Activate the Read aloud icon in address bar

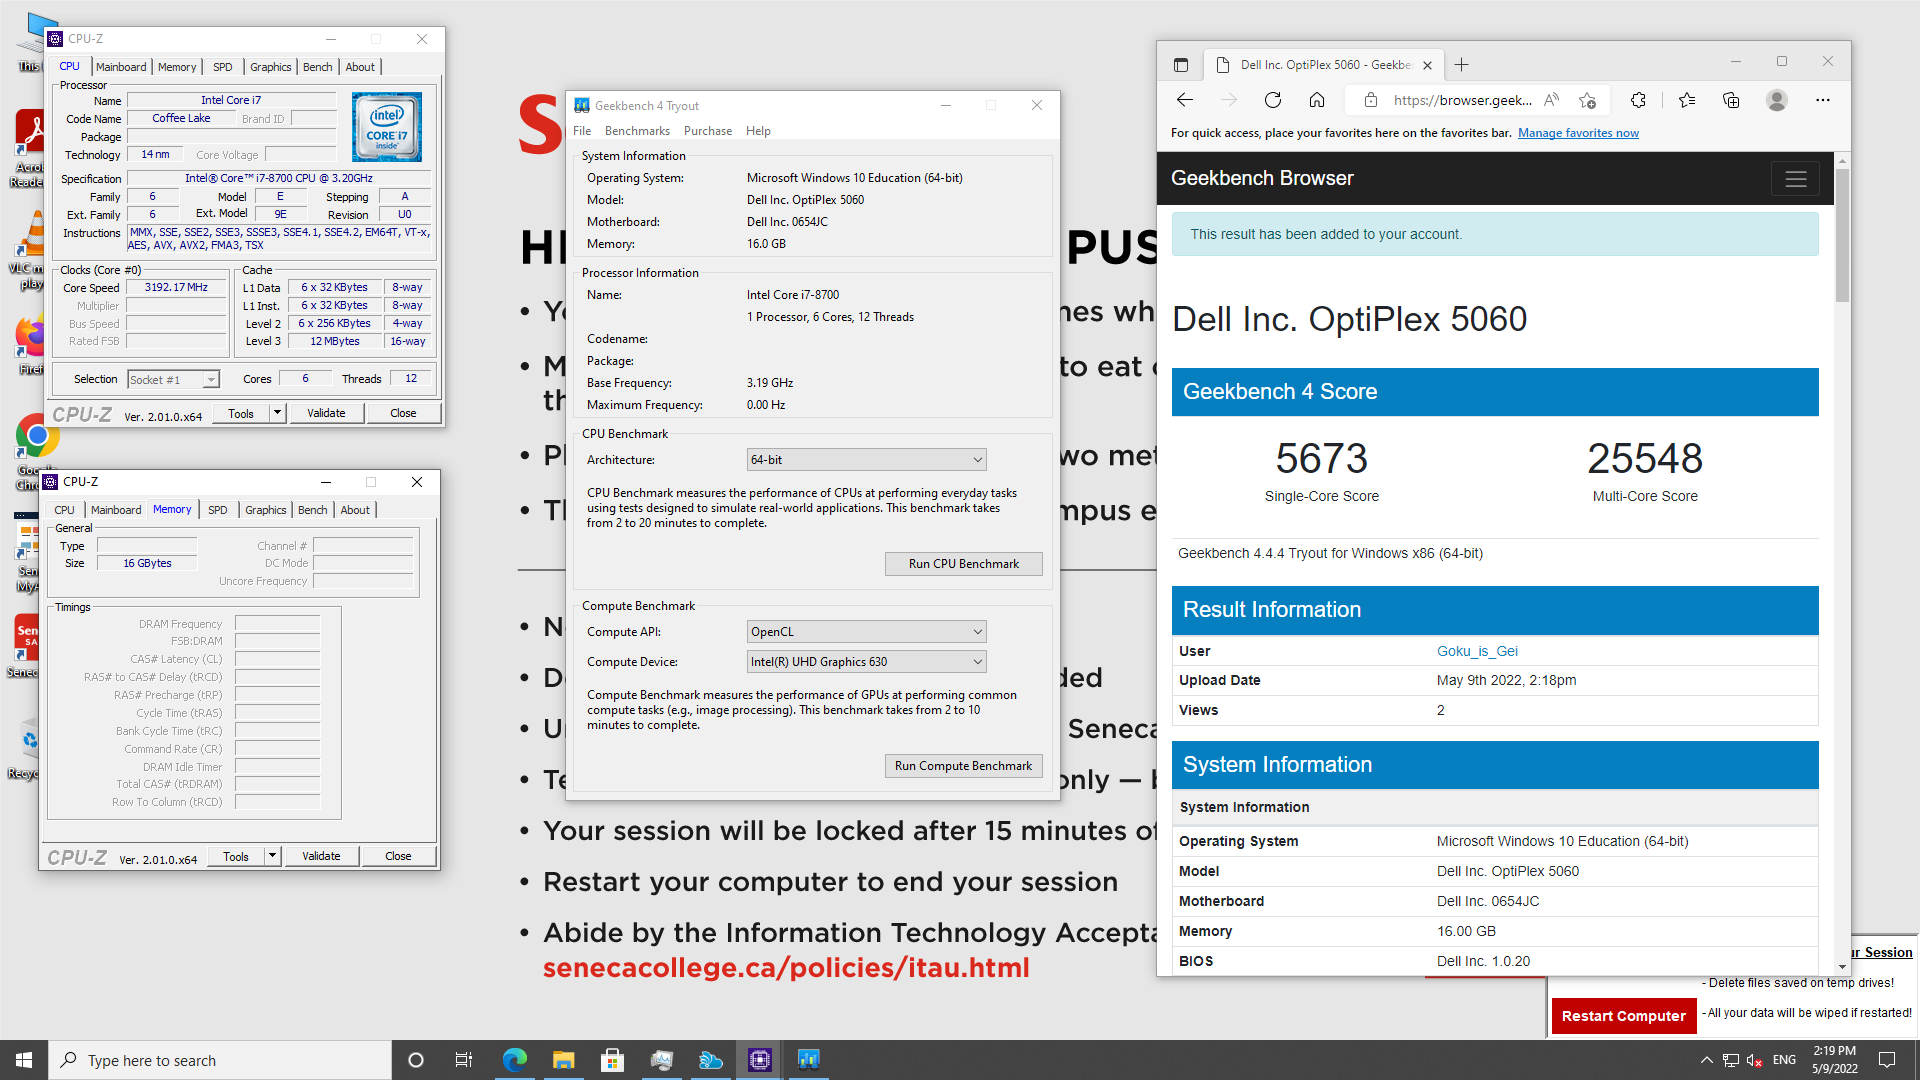1551,100
